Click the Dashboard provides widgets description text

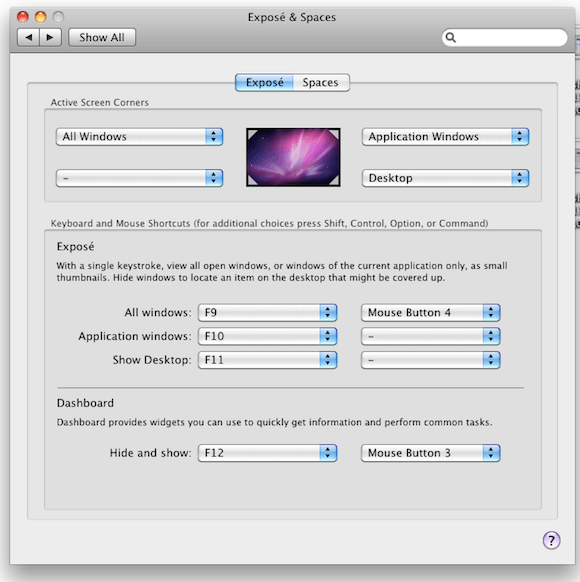275,422
